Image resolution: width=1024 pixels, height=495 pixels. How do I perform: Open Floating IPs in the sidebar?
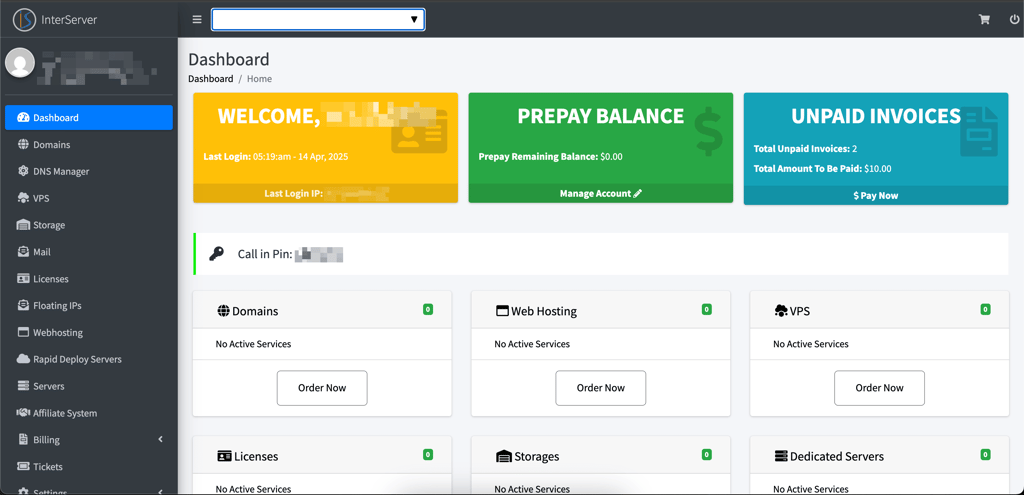point(89,306)
